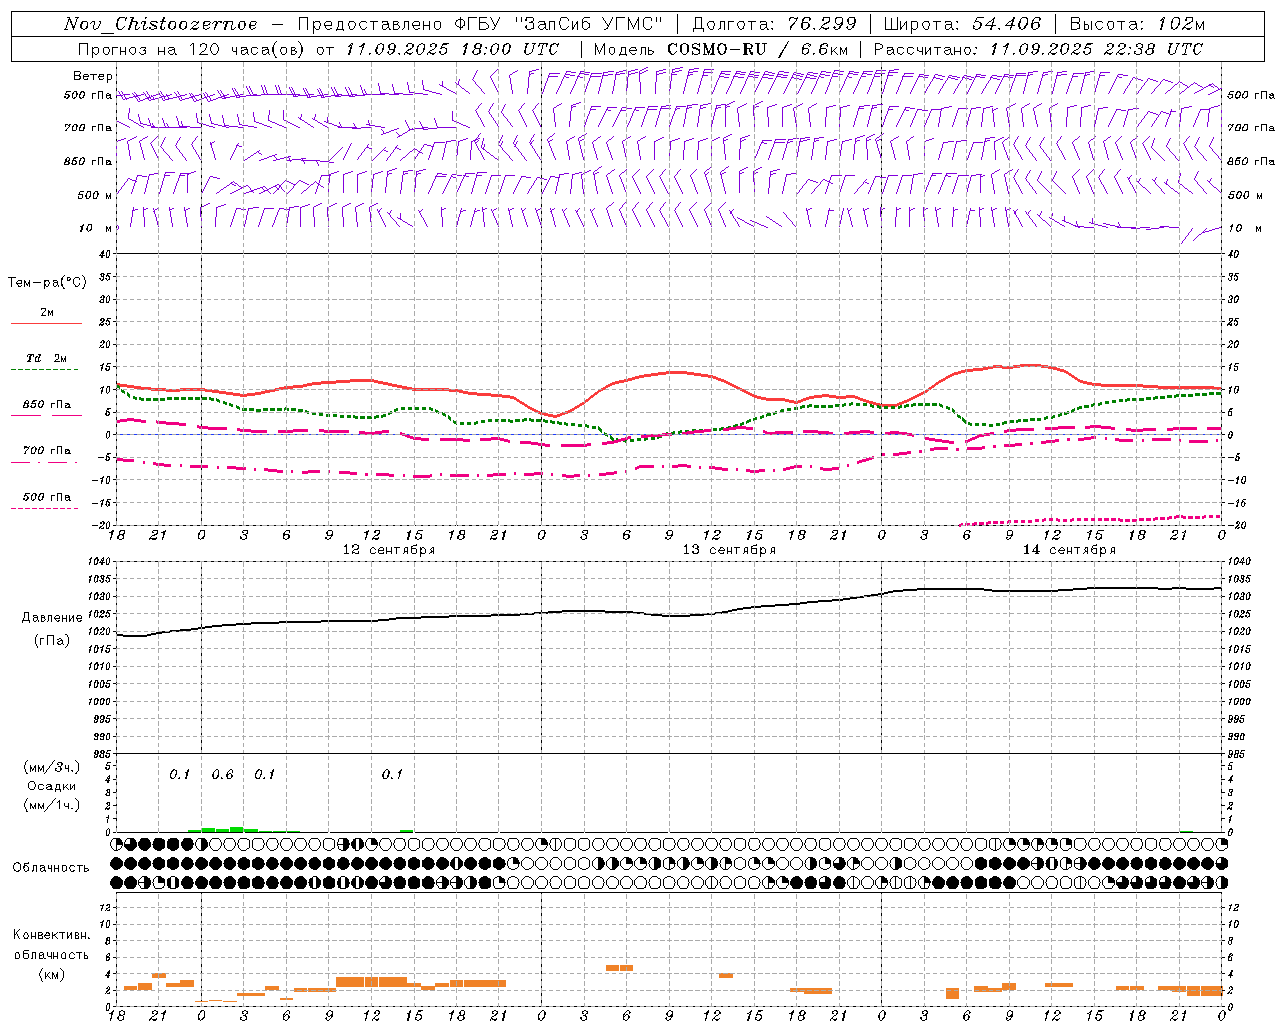
Task: Click the (мм/1ч.) precipitation unit label
Action: coord(52,805)
